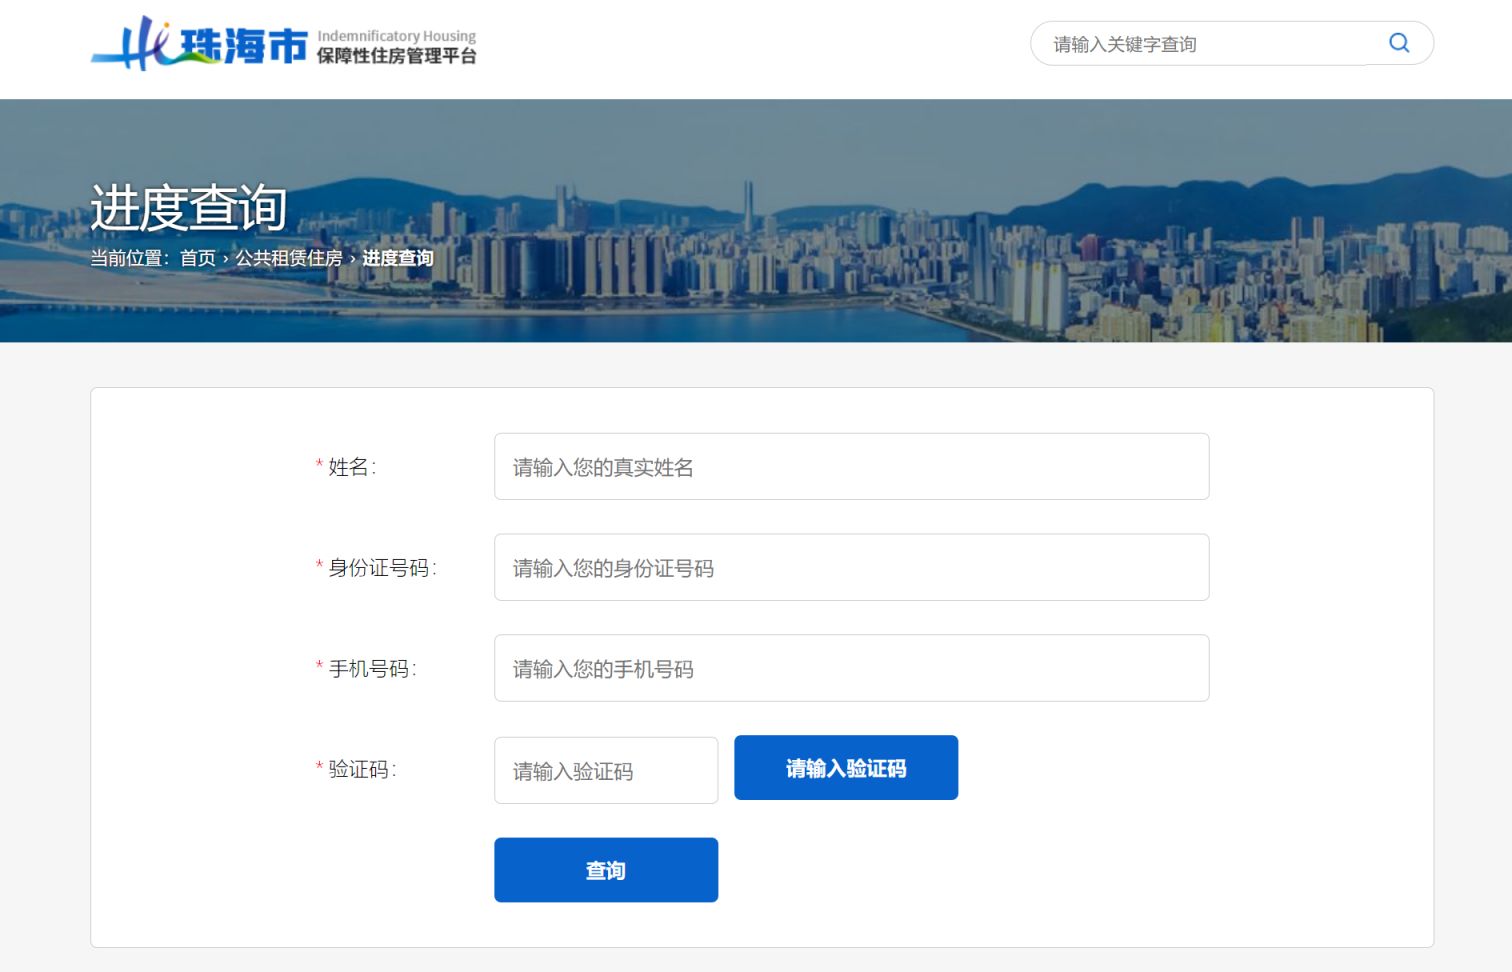Click the 身份证号码 field label

[x=382, y=568]
